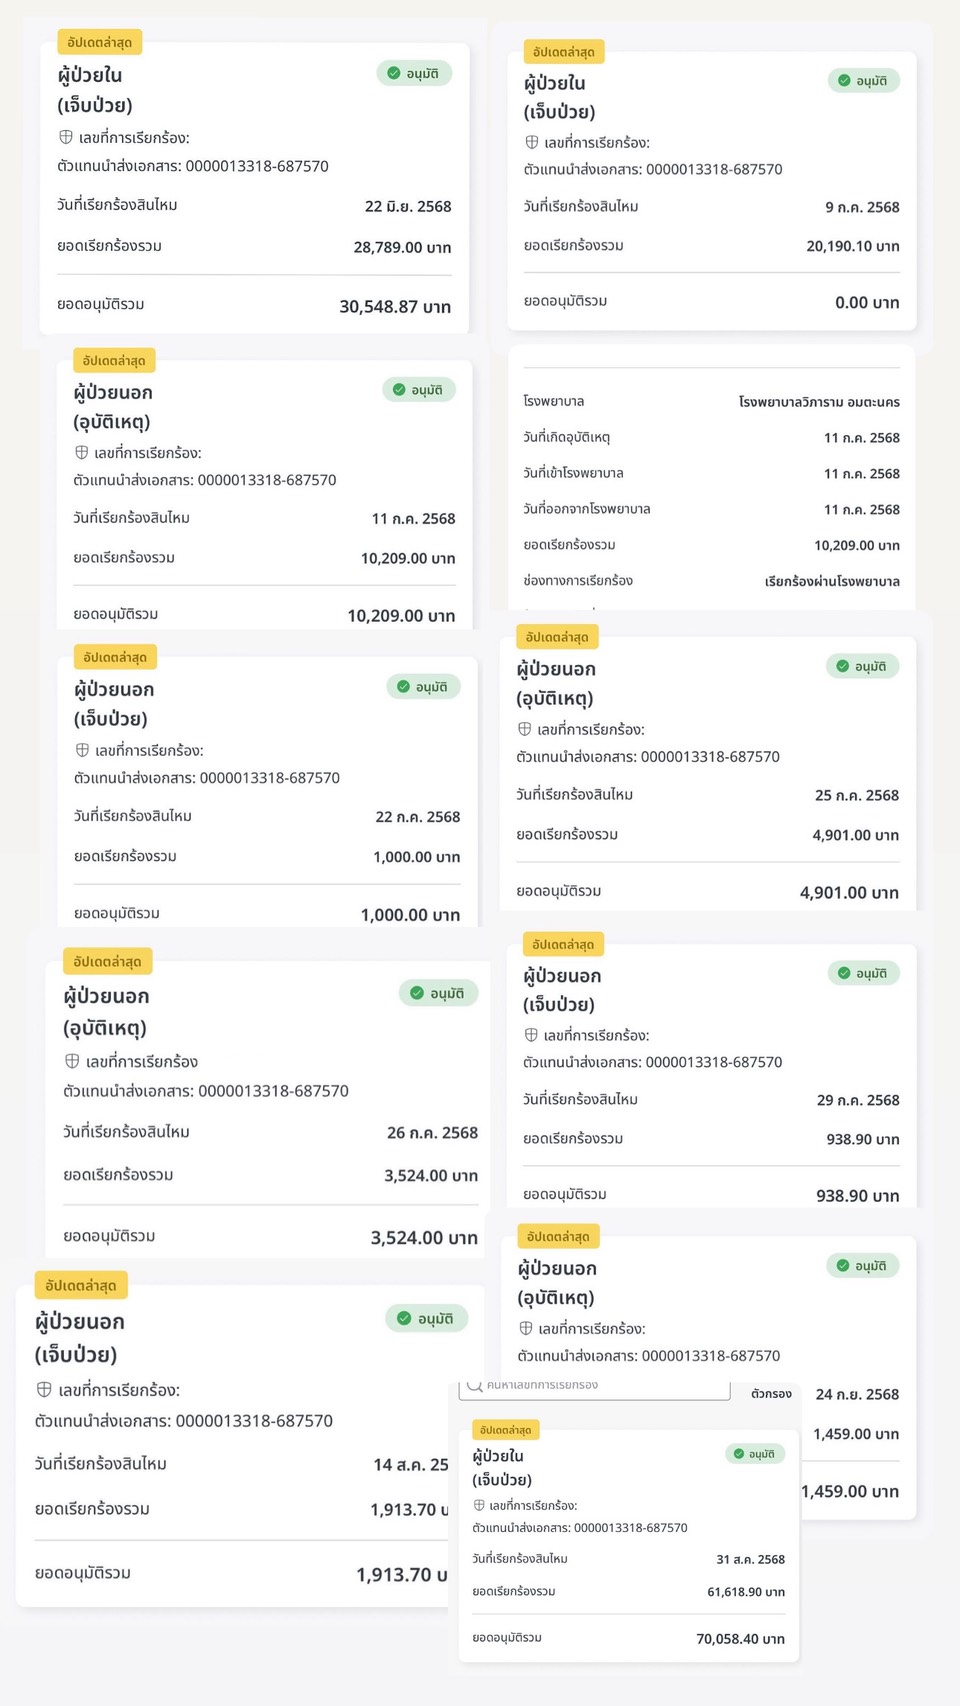Open the ตัวกรอง filter option
The image size is (960, 1706).
pyautogui.click(x=771, y=1393)
